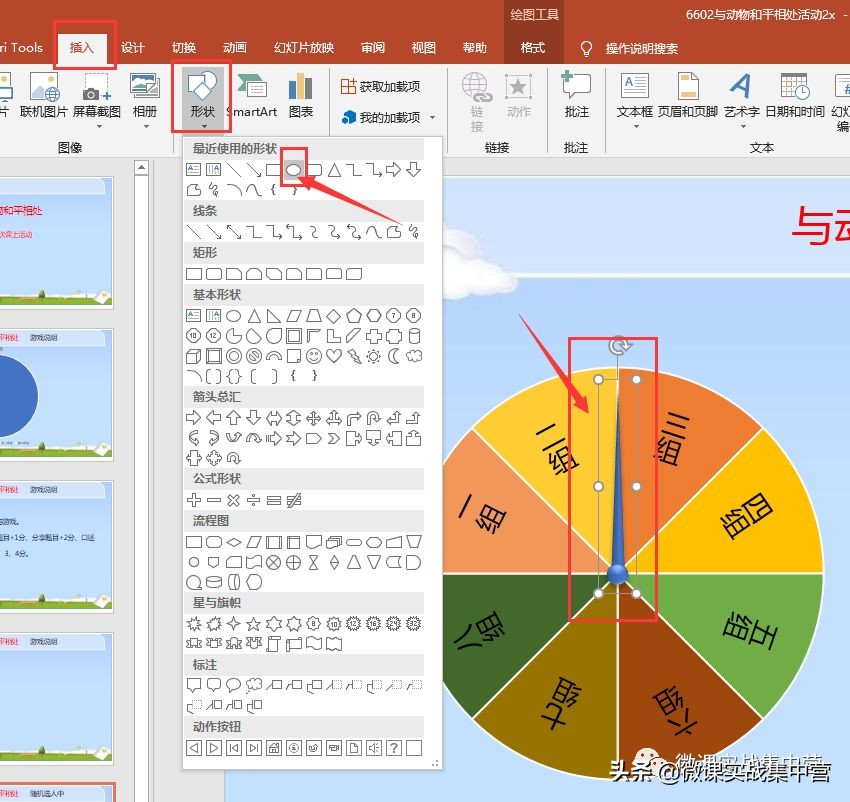The image size is (850, 802).
Task: Click the blue pointer pivot ball on wheel
Action: [x=617, y=574]
